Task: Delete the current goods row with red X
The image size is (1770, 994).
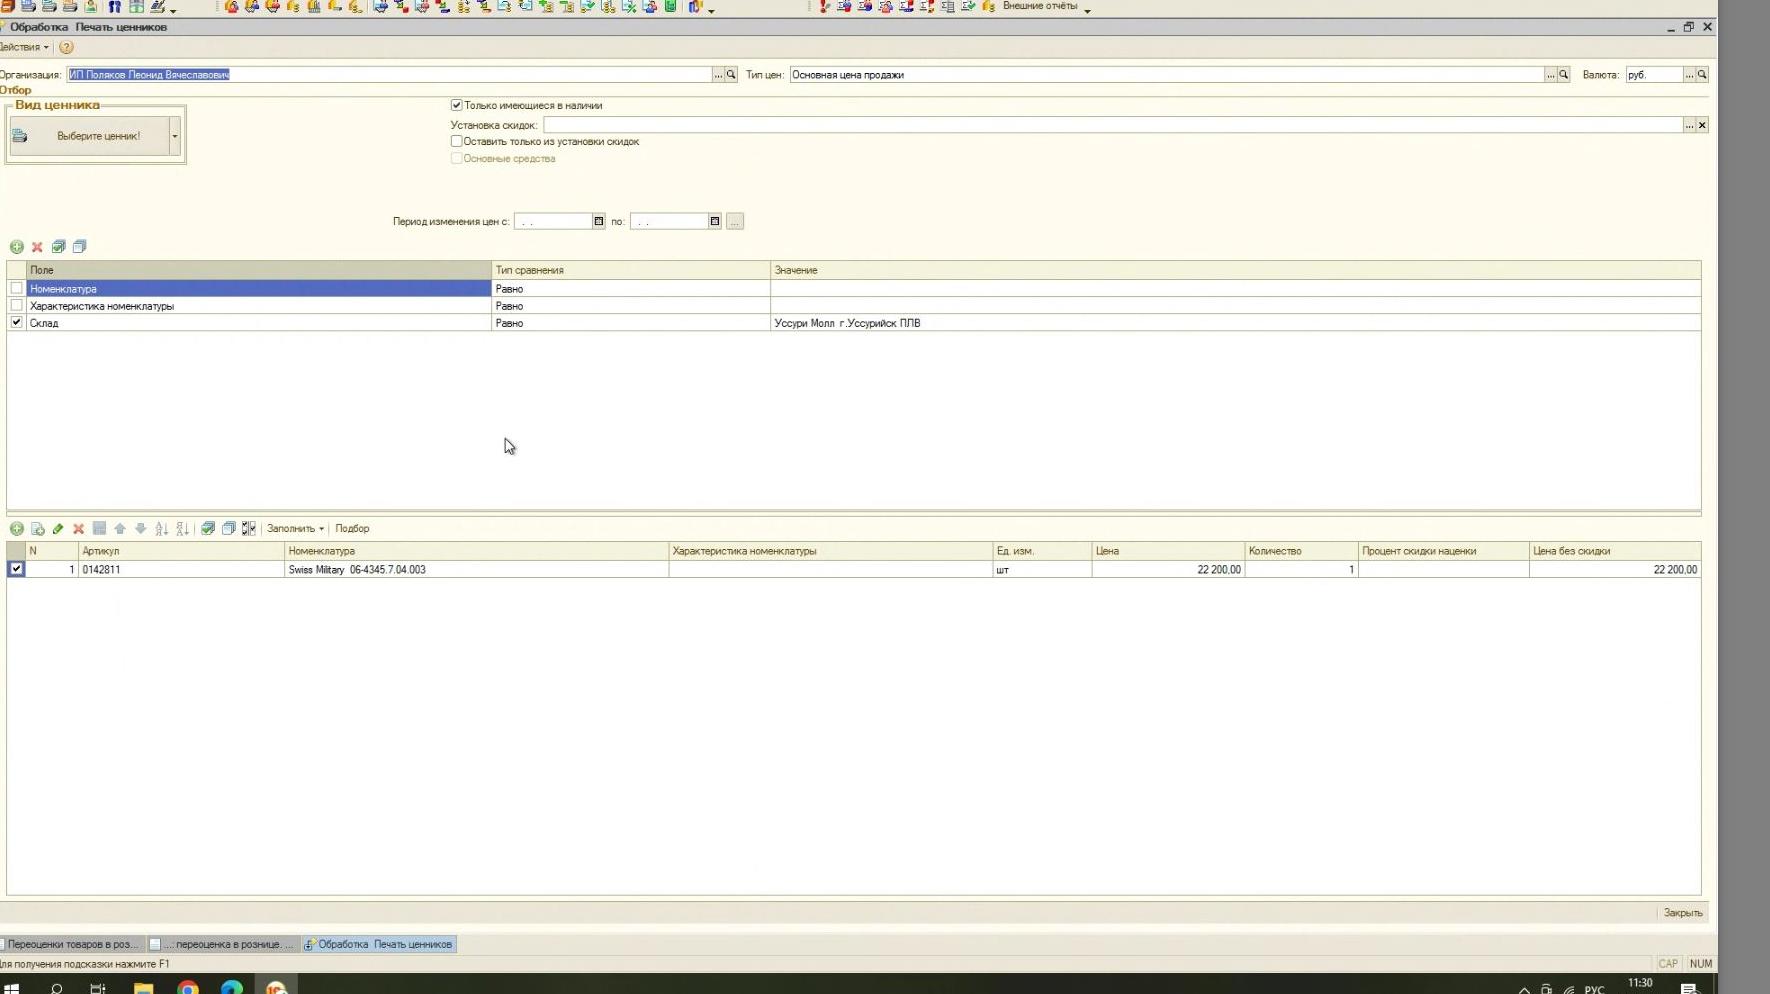Action: click(78, 529)
